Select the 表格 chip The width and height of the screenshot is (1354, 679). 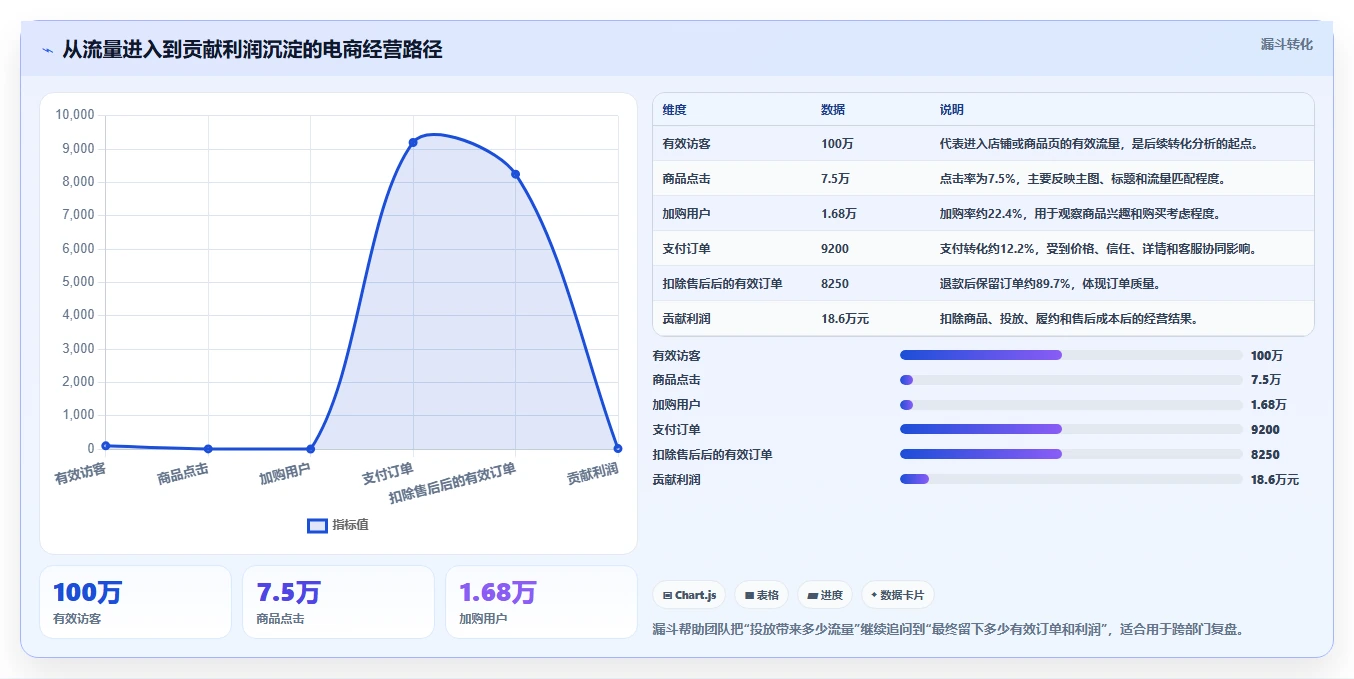(761, 595)
